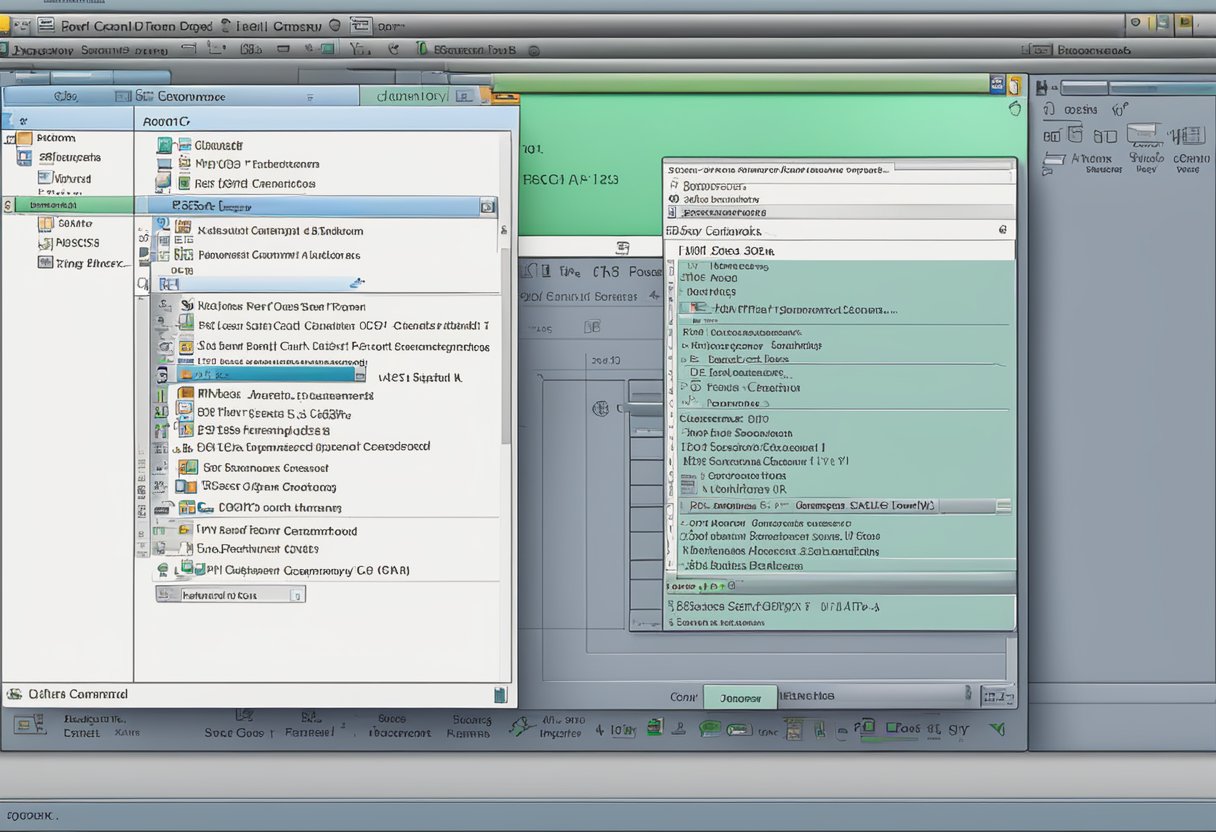The image size is (1216, 832).
Task: Click the green checkmark icon in bottom toolbar
Action: pos(996,730)
